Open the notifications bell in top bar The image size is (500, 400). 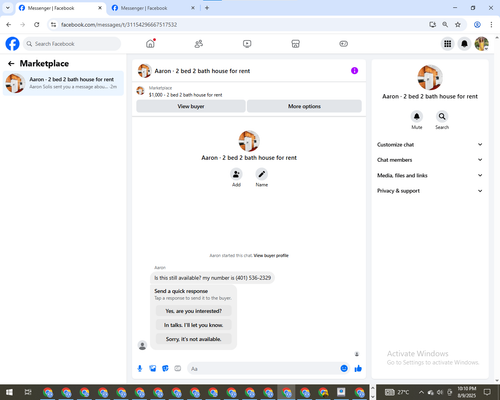(x=464, y=44)
